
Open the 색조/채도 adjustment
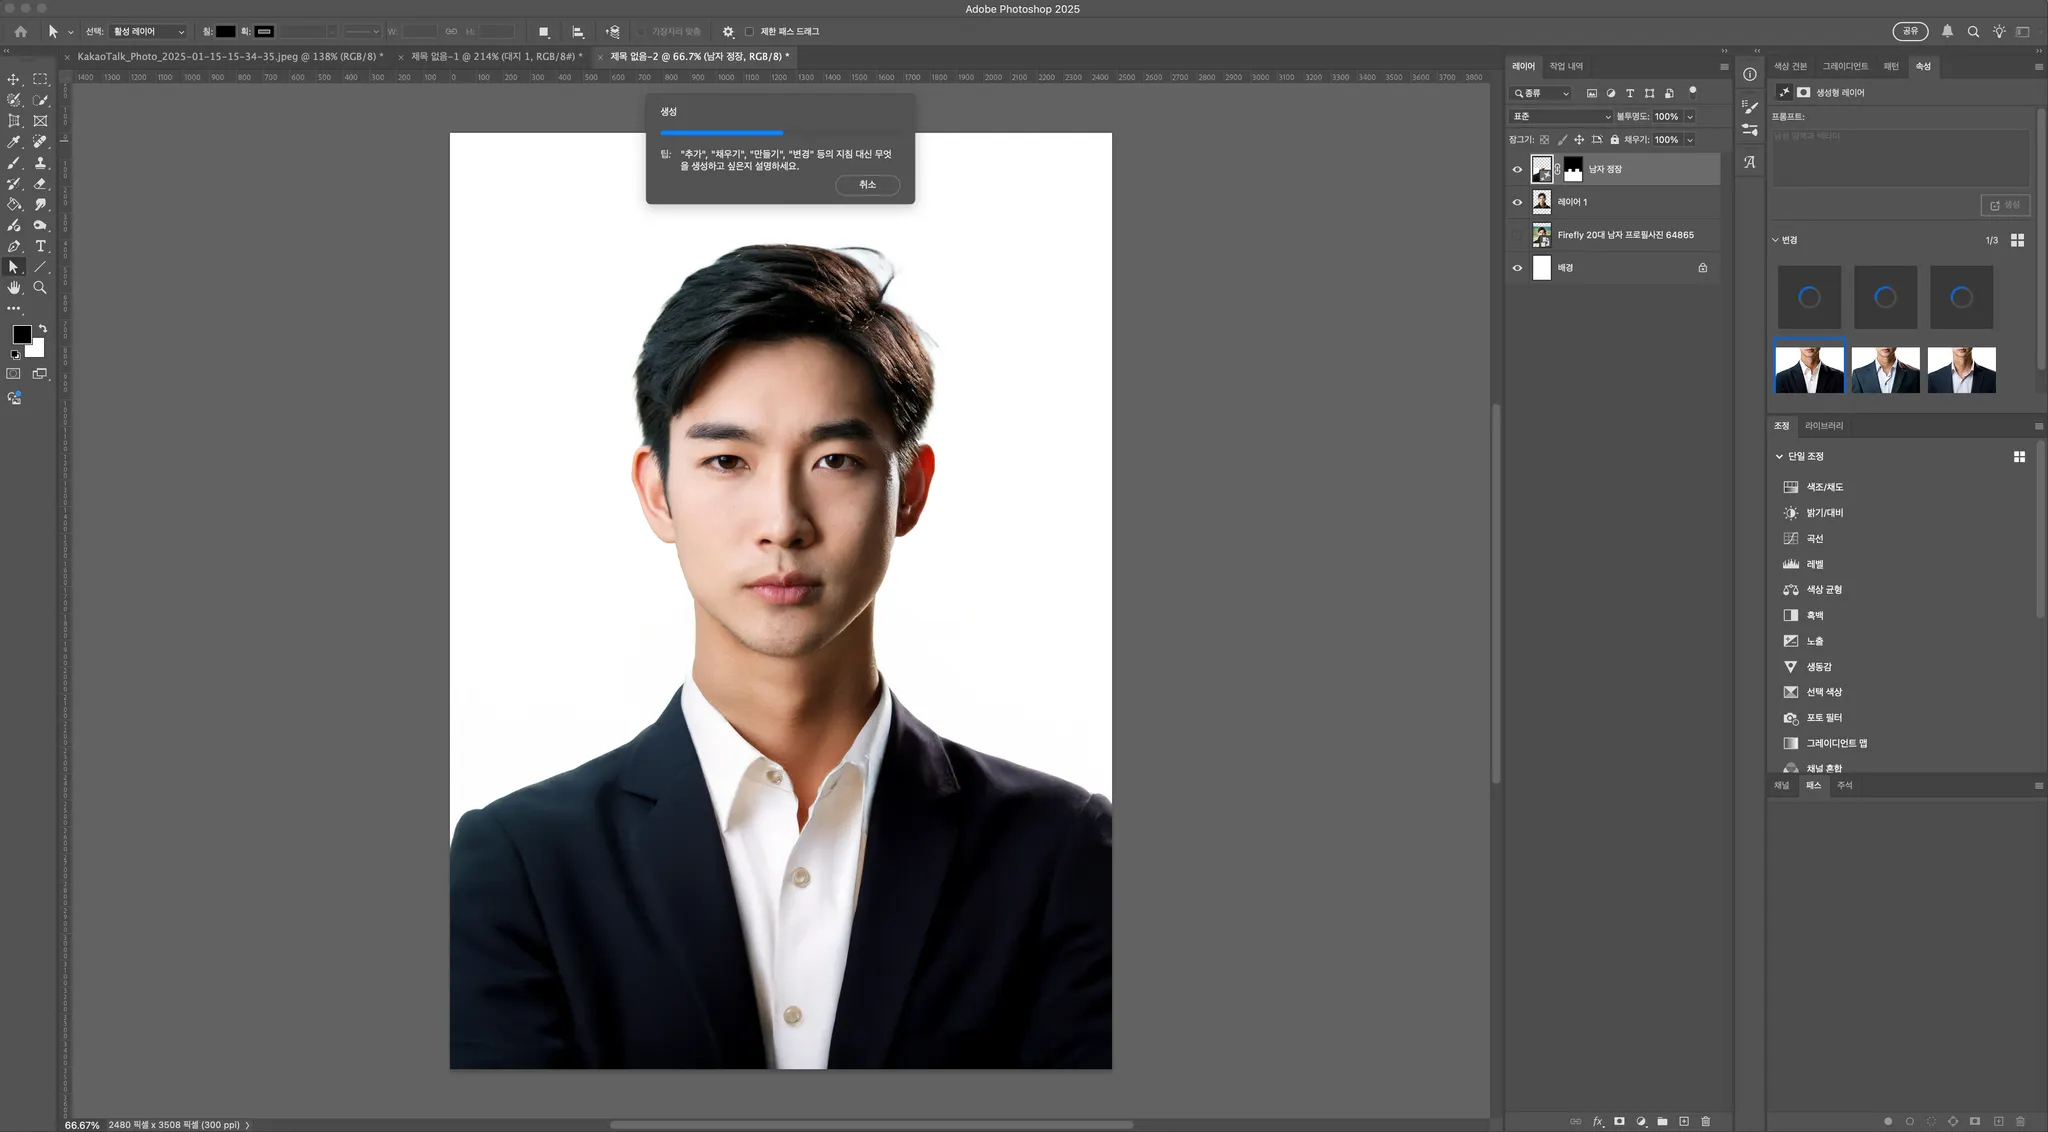pyautogui.click(x=1824, y=487)
